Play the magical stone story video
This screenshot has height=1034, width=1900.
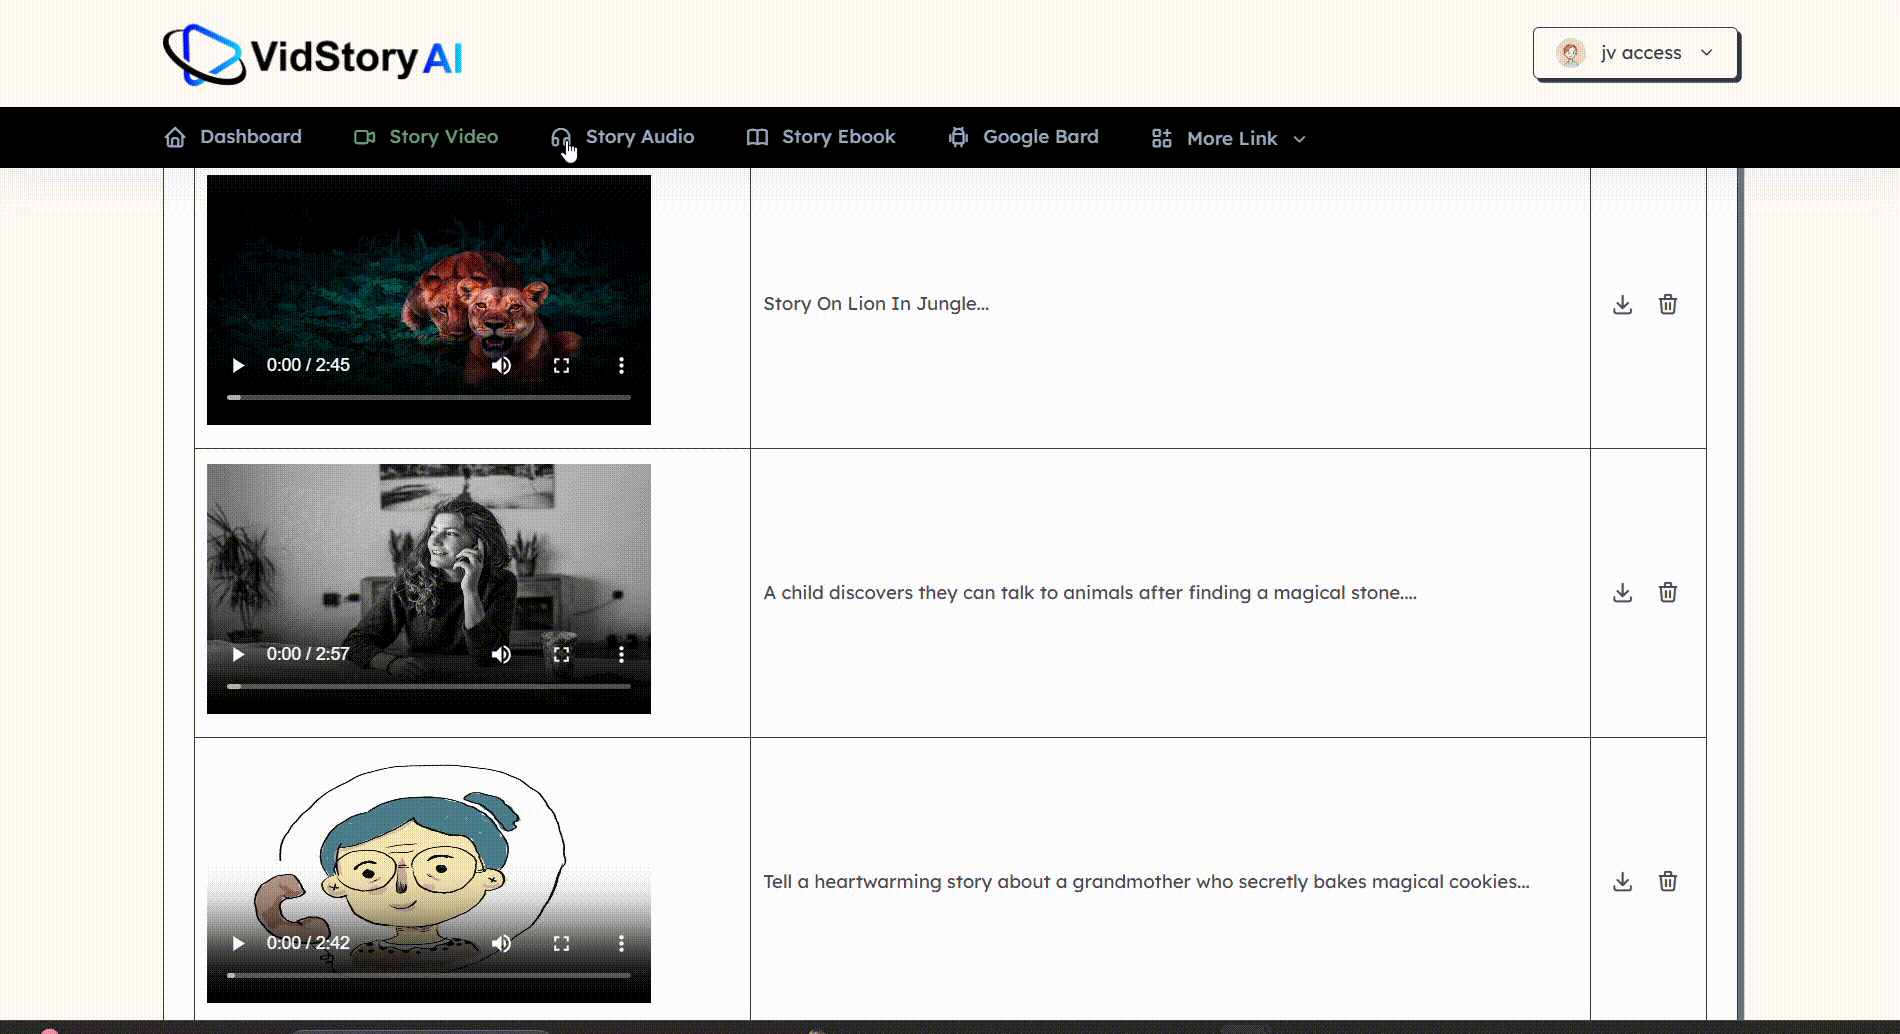click(238, 654)
